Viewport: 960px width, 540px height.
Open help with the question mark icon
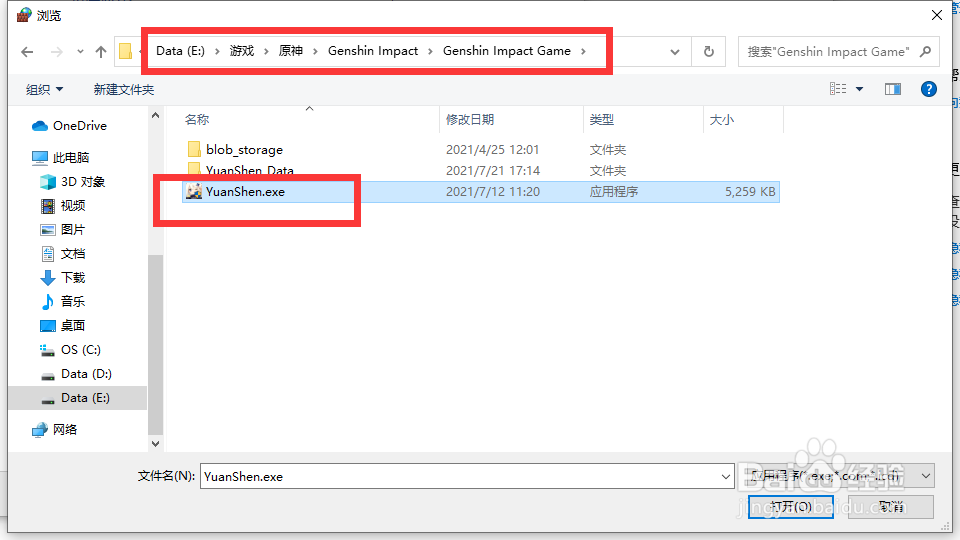point(929,89)
